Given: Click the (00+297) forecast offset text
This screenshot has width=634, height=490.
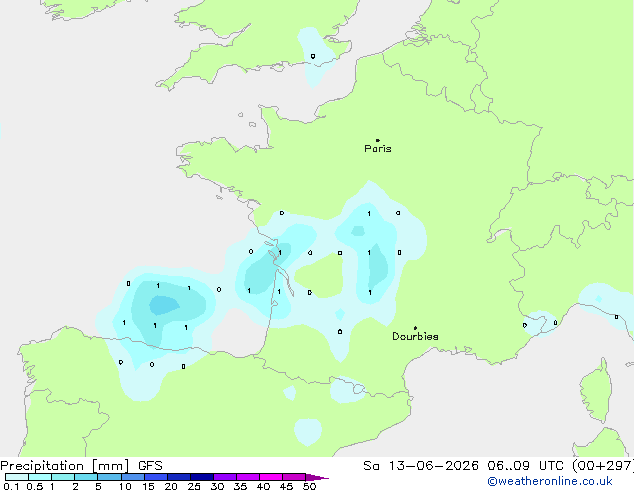Looking at the screenshot, I should pos(603,466).
